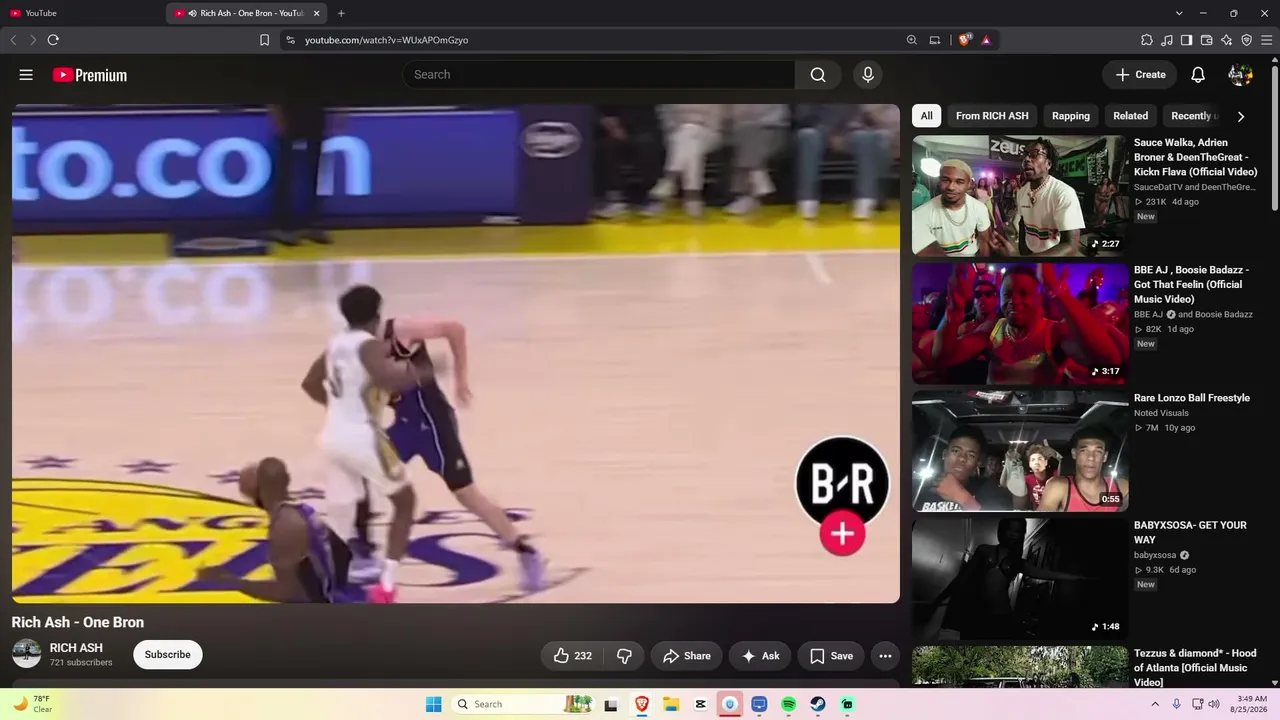Viewport: 1280px width, 720px height.
Task: Open the taskbar clock and date
Action: [1252, 704]
